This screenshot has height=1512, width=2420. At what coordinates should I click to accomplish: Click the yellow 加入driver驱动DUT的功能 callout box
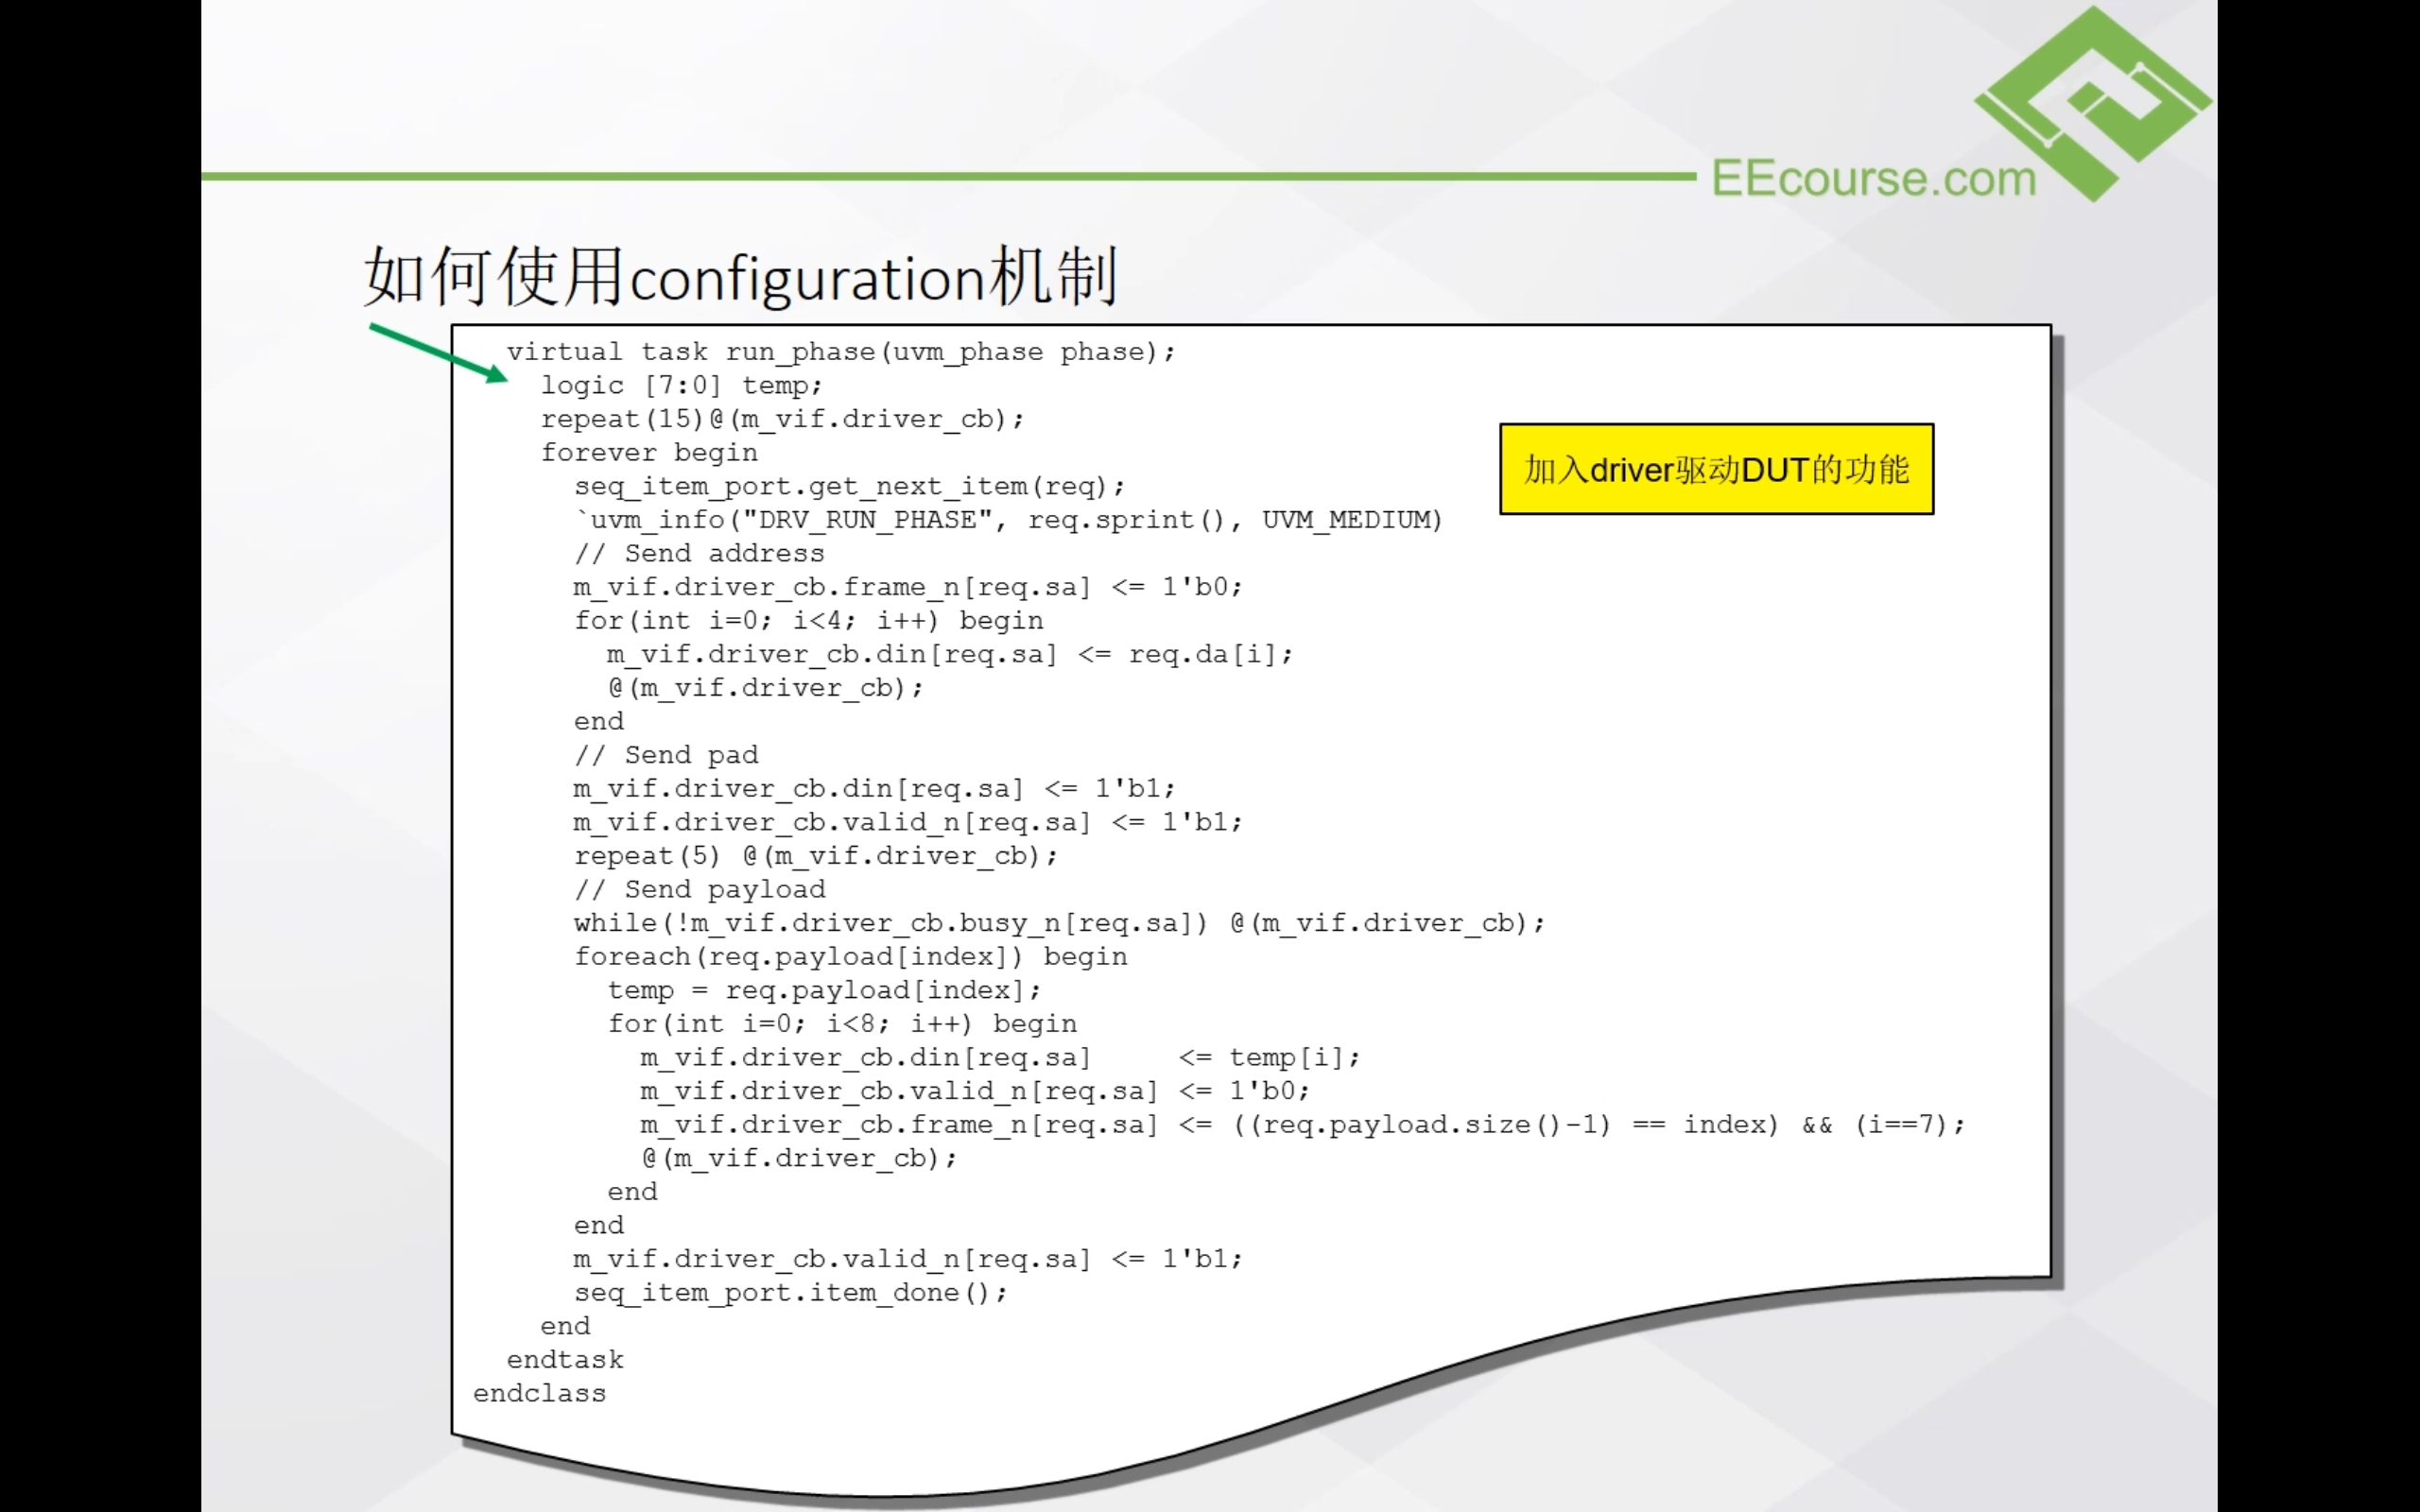[x=1715, y=468]
